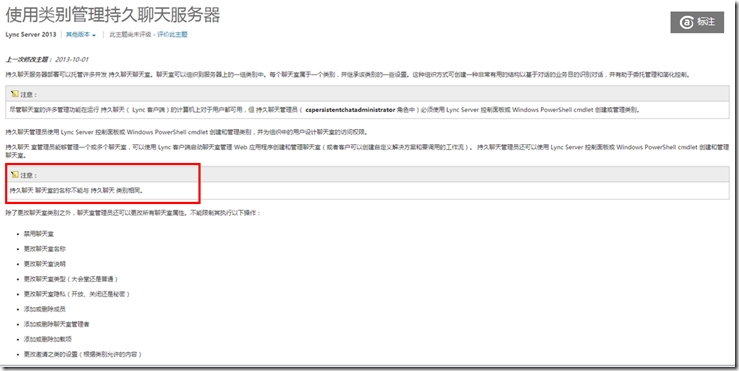Click the last modified date 2013-10-01
The height and width of the screenshot is (371, 739).
(x=72, y=60)
